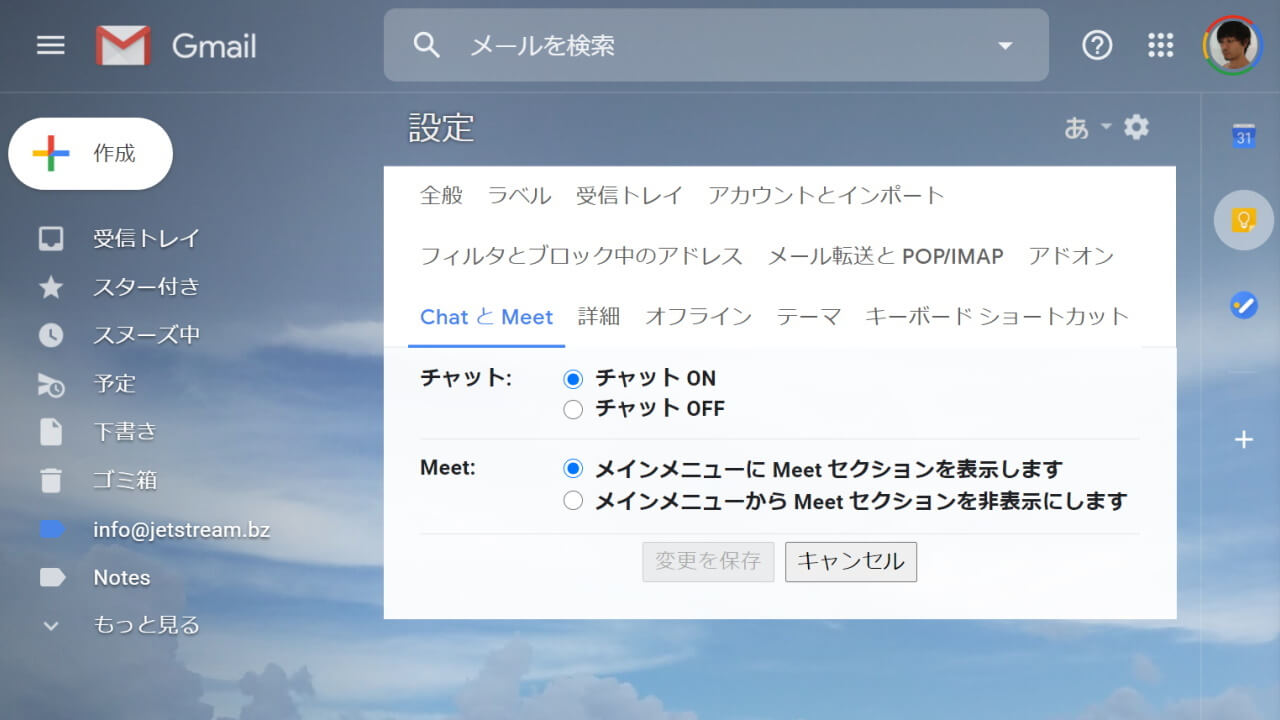
Task: Open the Google apps grid
Action: coord(1160,46)
